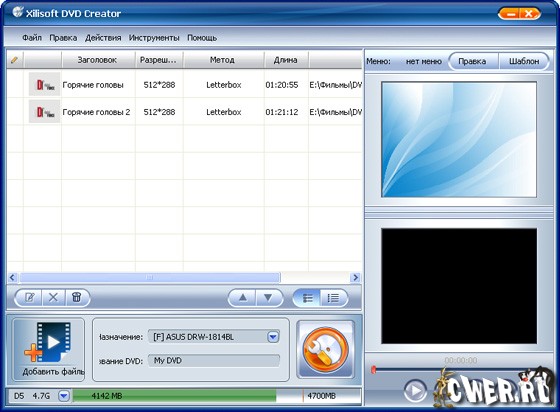Open the Действия menu

[103, 38]
